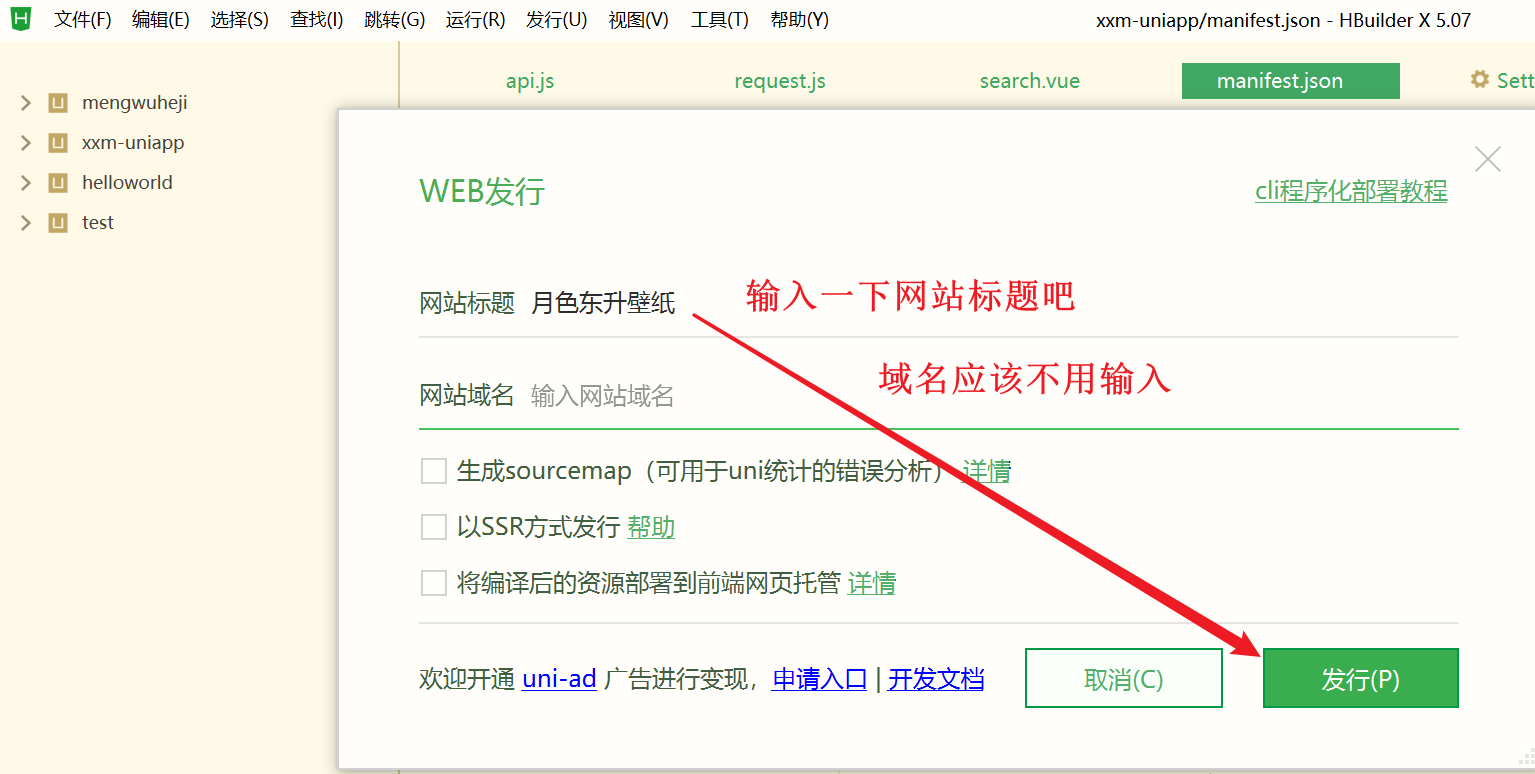Enable 生成sourcemap checkbox
Image resolution: width=1535 pixels, height=774 pixels.
[x=434, y=471]
